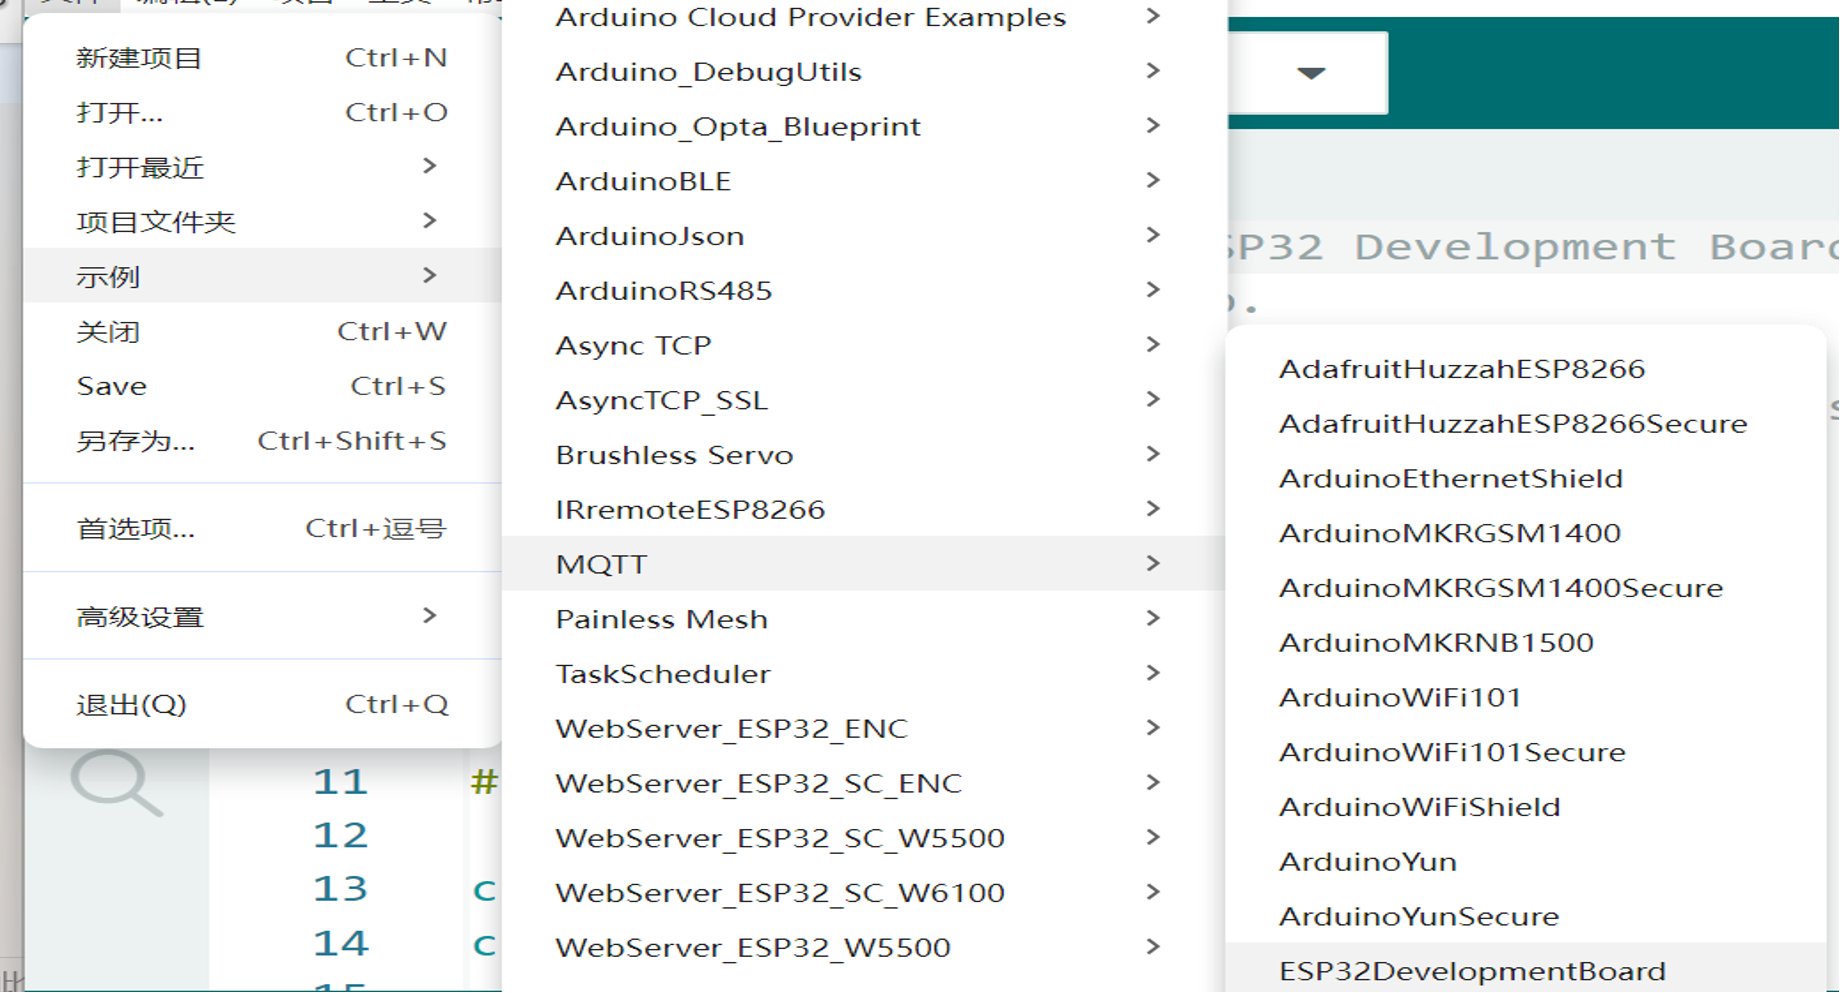Select 退出(Q) to quit

click(262, 704)
